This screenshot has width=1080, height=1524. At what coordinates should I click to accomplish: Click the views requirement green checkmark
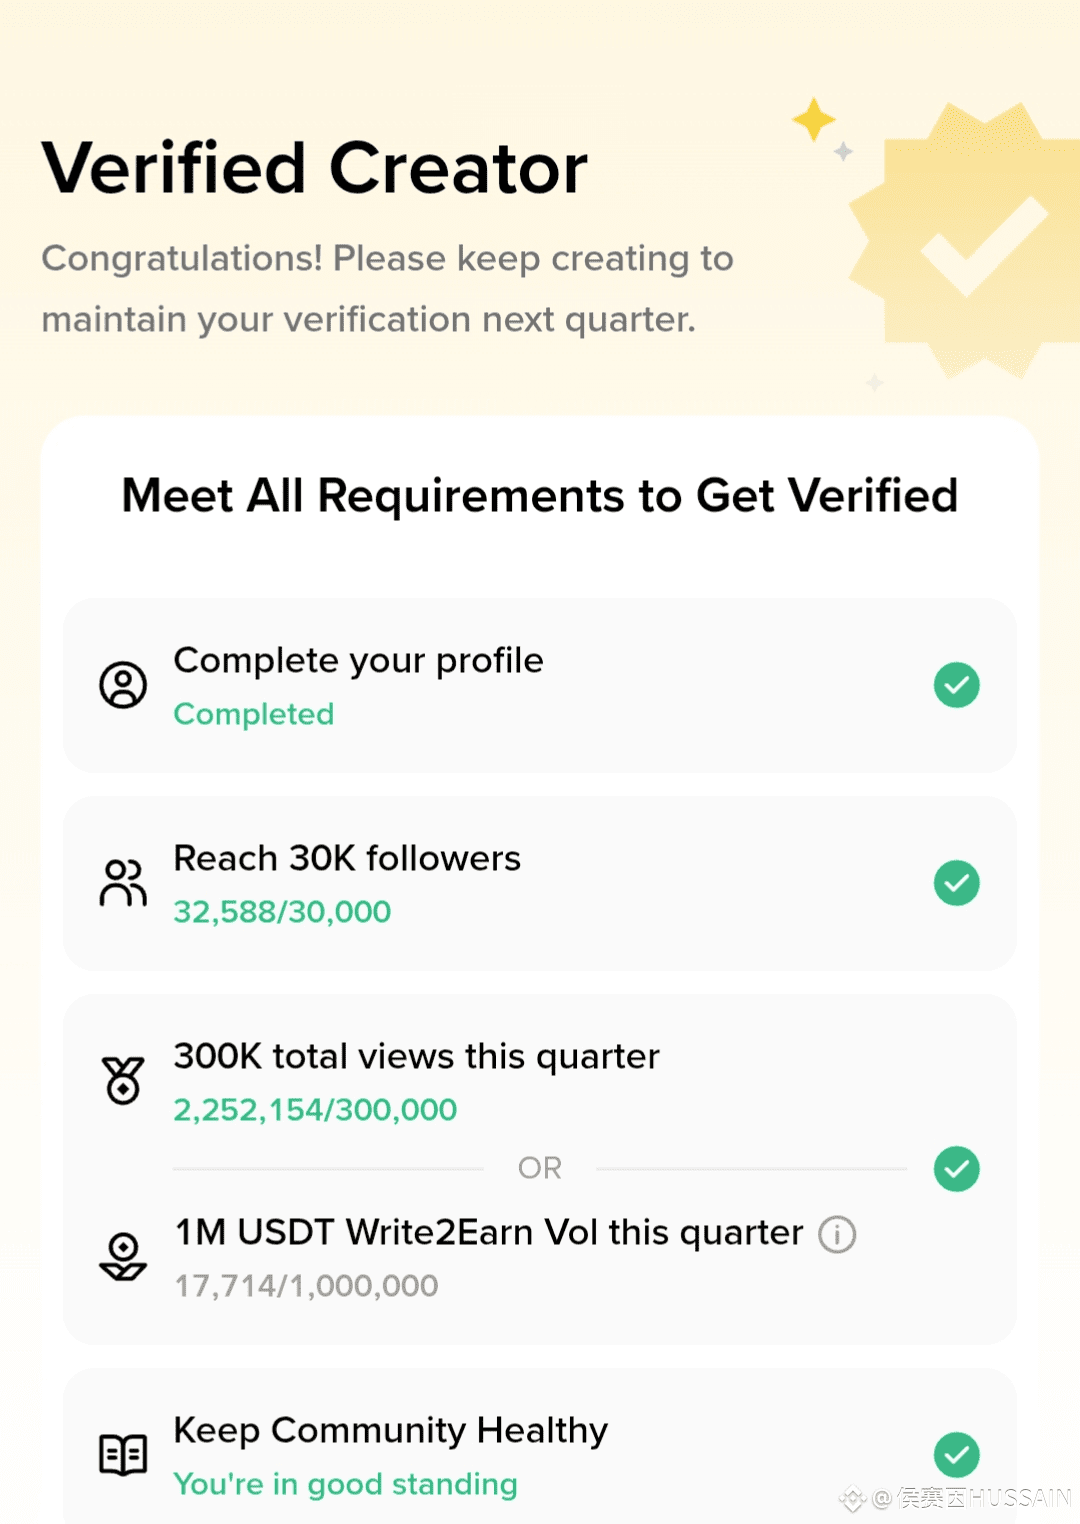pyautogui.click(x=956, y=1169)
